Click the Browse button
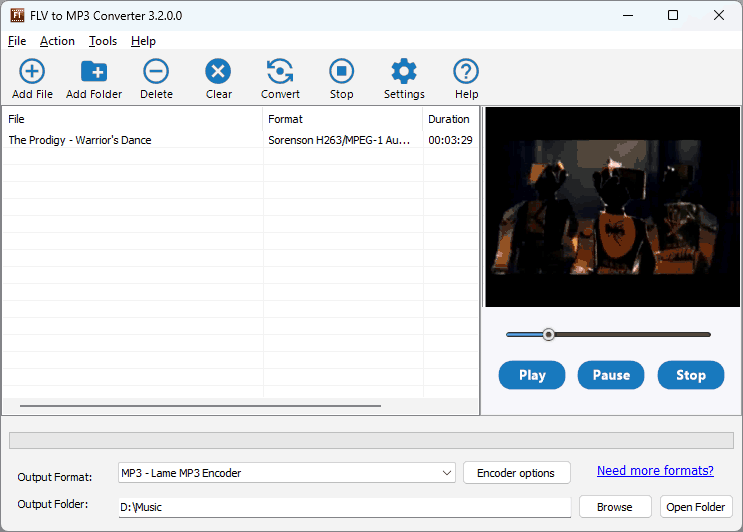This screenshot has width=743, height=532. point(615,507)
